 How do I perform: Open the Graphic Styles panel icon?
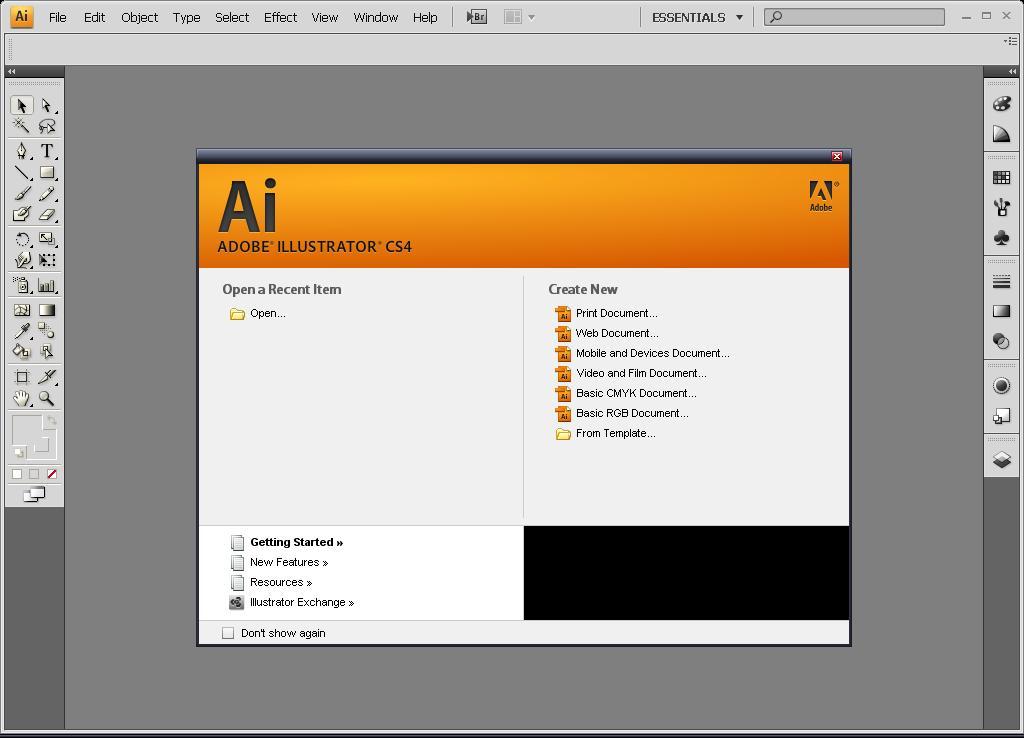[x=1001, y=415]
